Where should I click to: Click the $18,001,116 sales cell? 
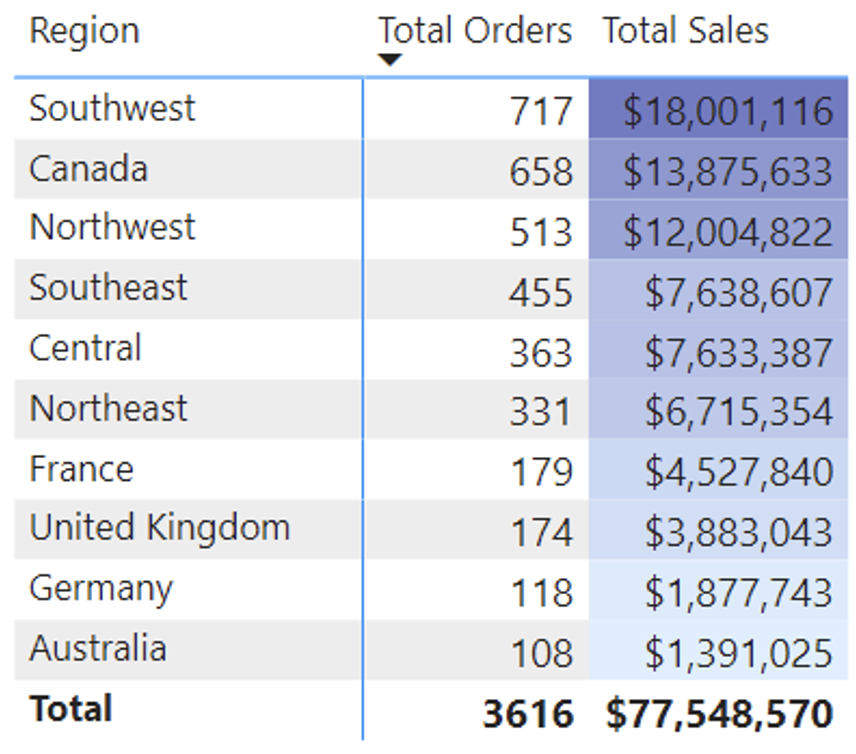point(718,109)
